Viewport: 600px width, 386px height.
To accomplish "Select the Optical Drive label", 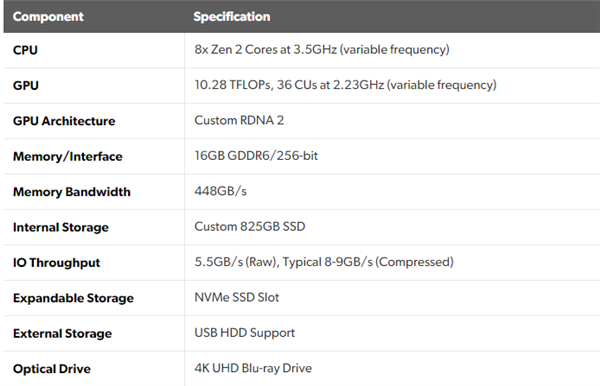I will pyautogui.click(x=52, y=369).
